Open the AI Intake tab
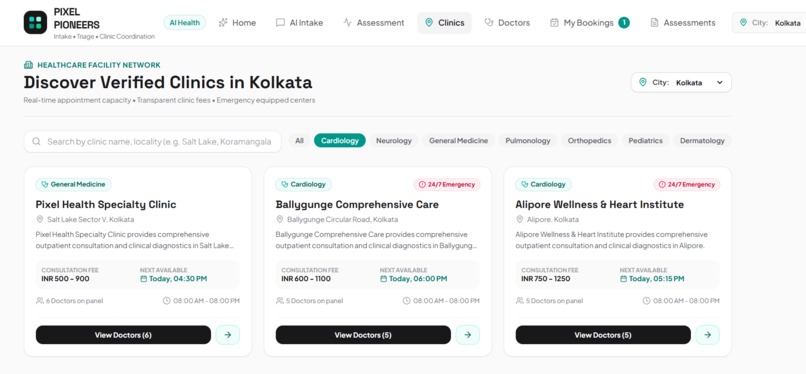Image resolution: width=806 pixels, height=374 pixels. click(300, 23)
